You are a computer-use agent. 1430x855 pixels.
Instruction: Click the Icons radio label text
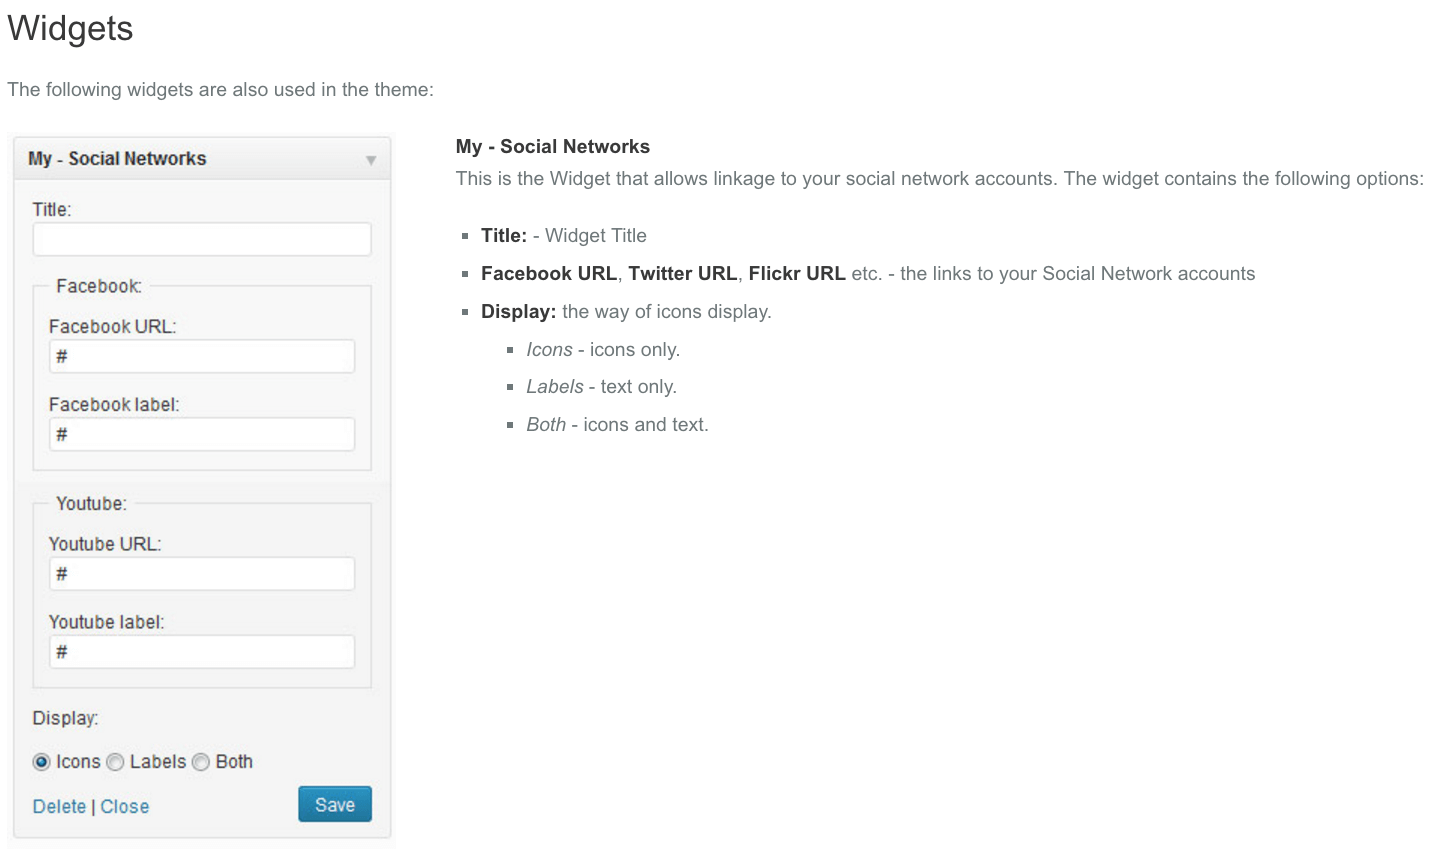click(x=78, y=762)
